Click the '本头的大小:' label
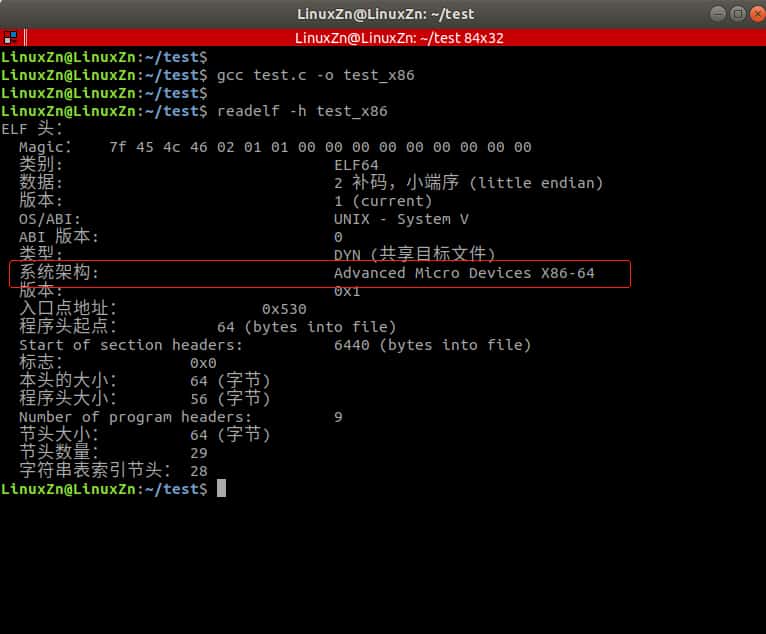 (68, 380)
